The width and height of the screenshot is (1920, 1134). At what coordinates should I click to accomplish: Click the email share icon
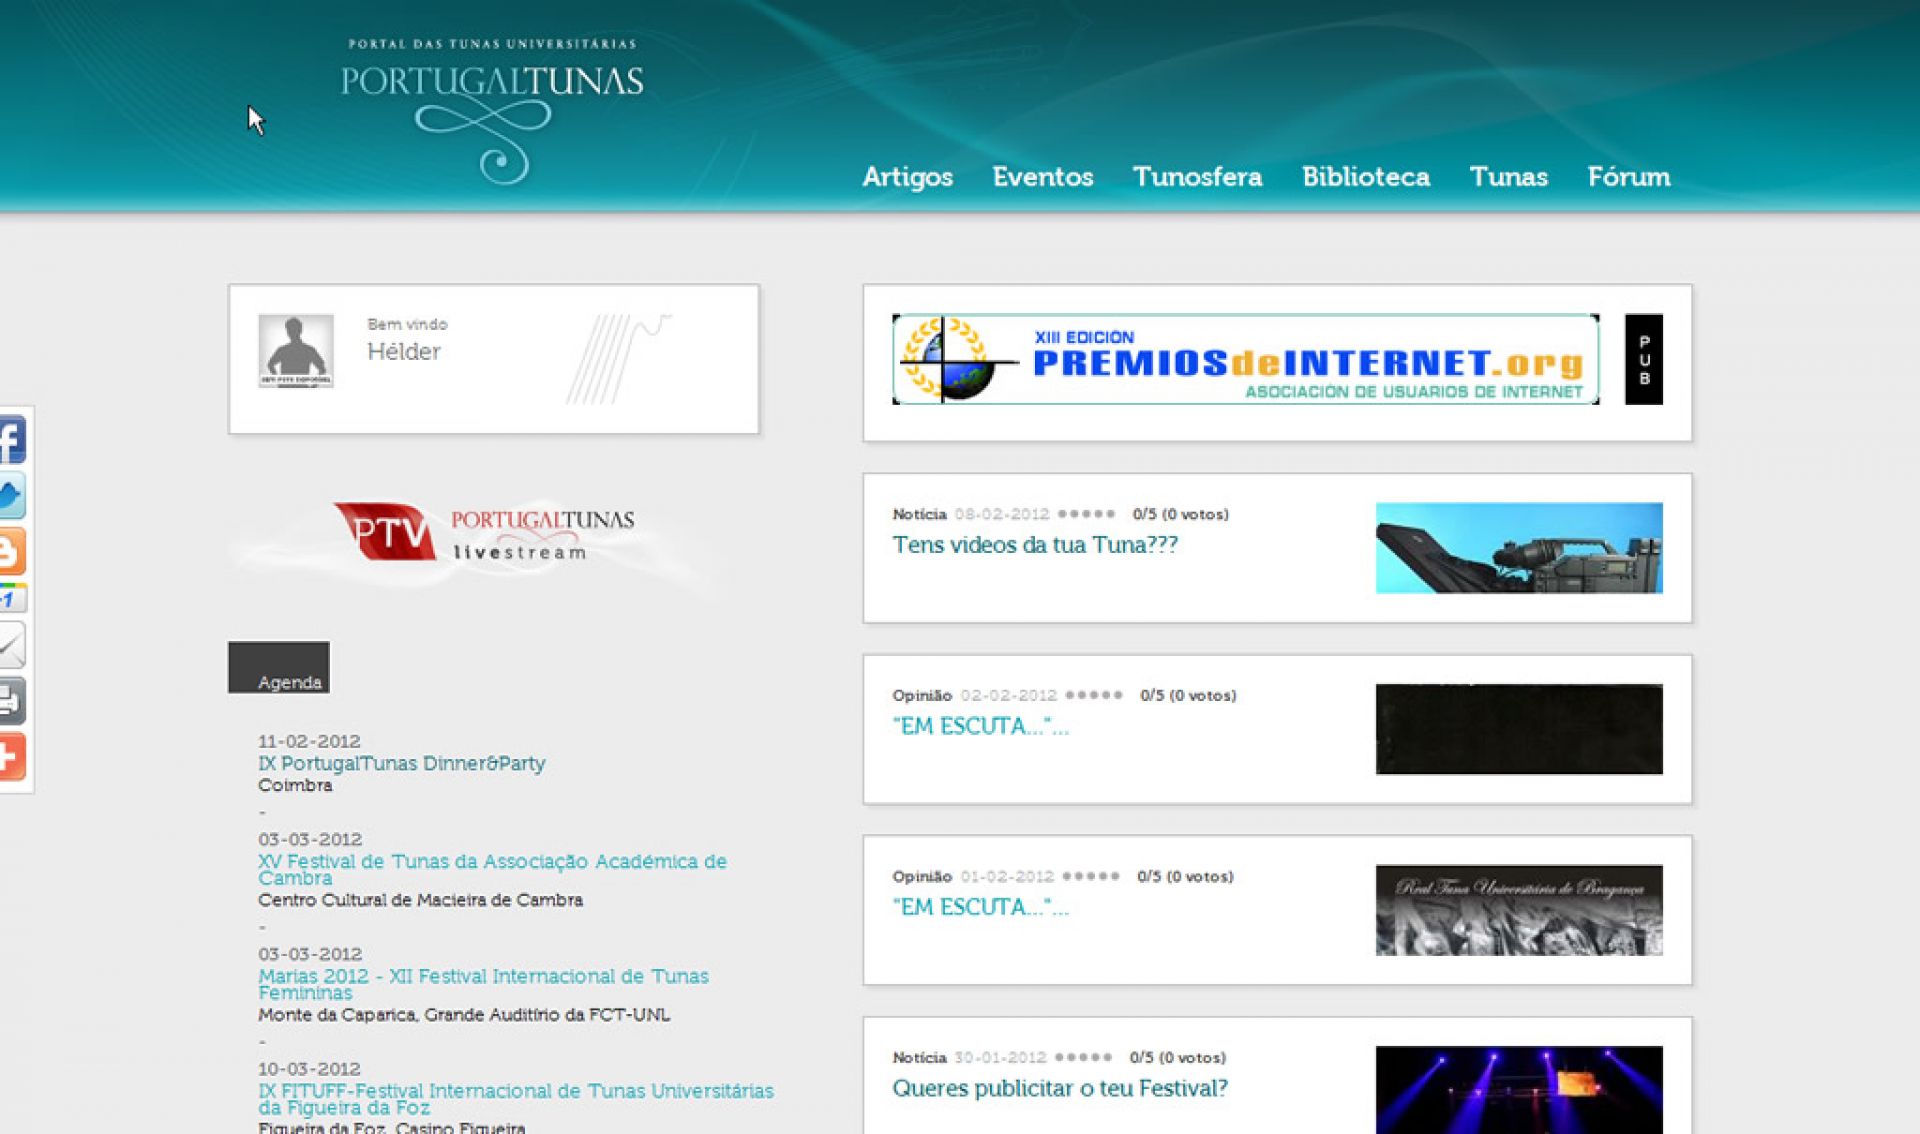coord(11,645)
